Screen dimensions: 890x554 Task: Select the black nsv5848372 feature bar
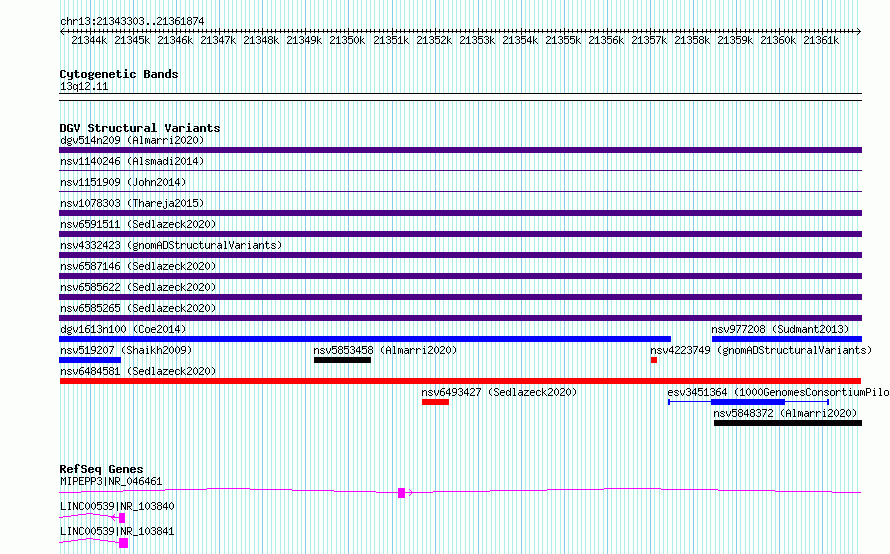(x=788, y=423)
